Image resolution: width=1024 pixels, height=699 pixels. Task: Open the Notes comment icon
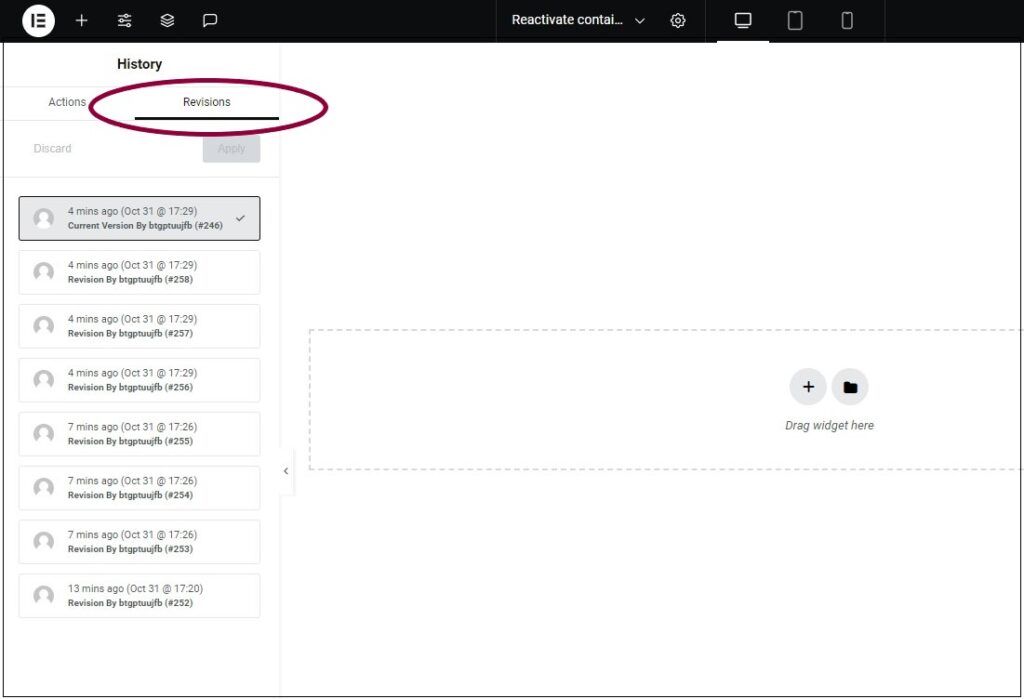[210, 20]
